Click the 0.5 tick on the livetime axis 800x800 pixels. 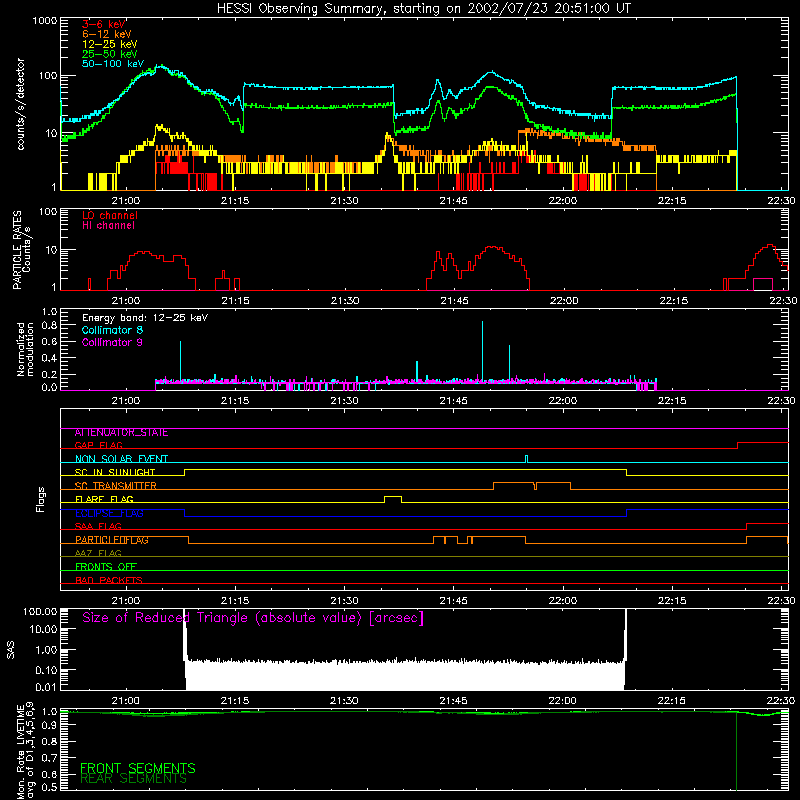pos(50,787)
